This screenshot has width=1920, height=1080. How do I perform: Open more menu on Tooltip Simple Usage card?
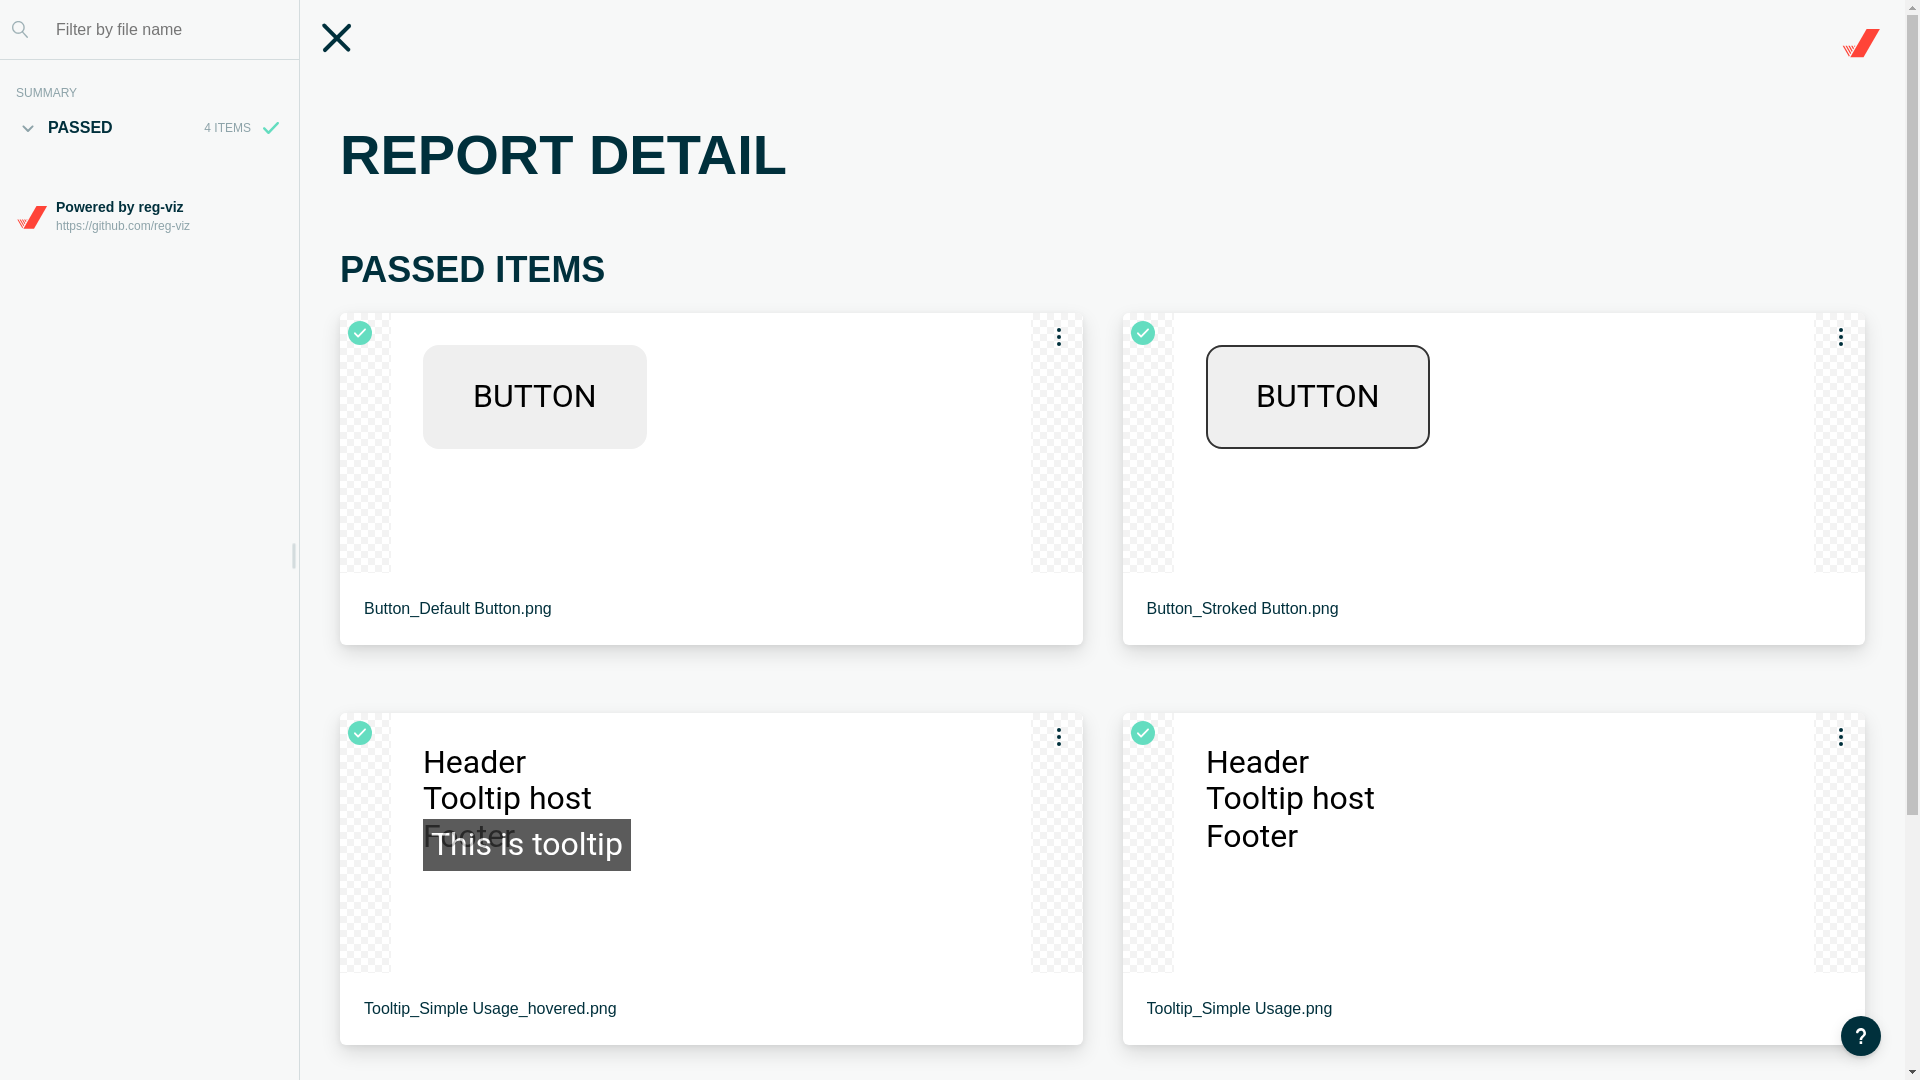click(1841, 737)
